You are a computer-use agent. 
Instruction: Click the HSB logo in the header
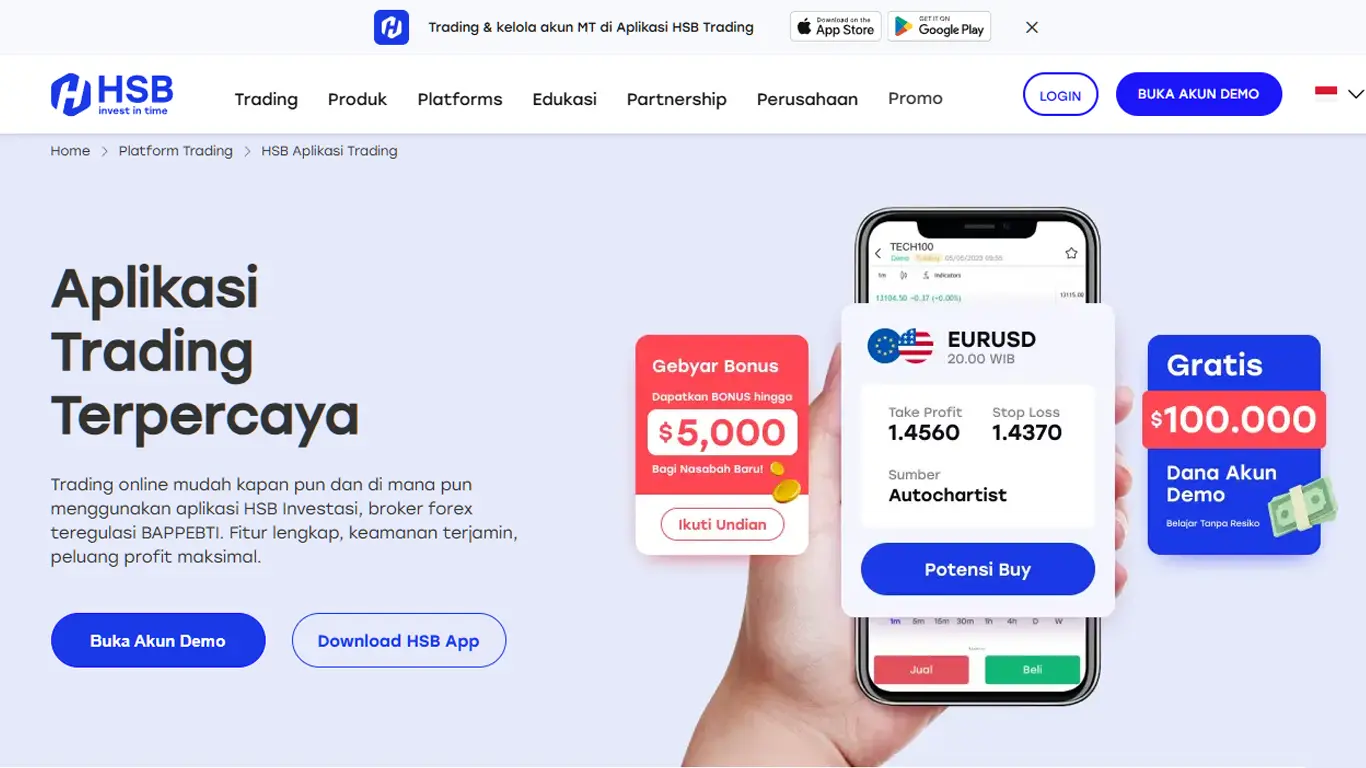click(x=112, y=94)
